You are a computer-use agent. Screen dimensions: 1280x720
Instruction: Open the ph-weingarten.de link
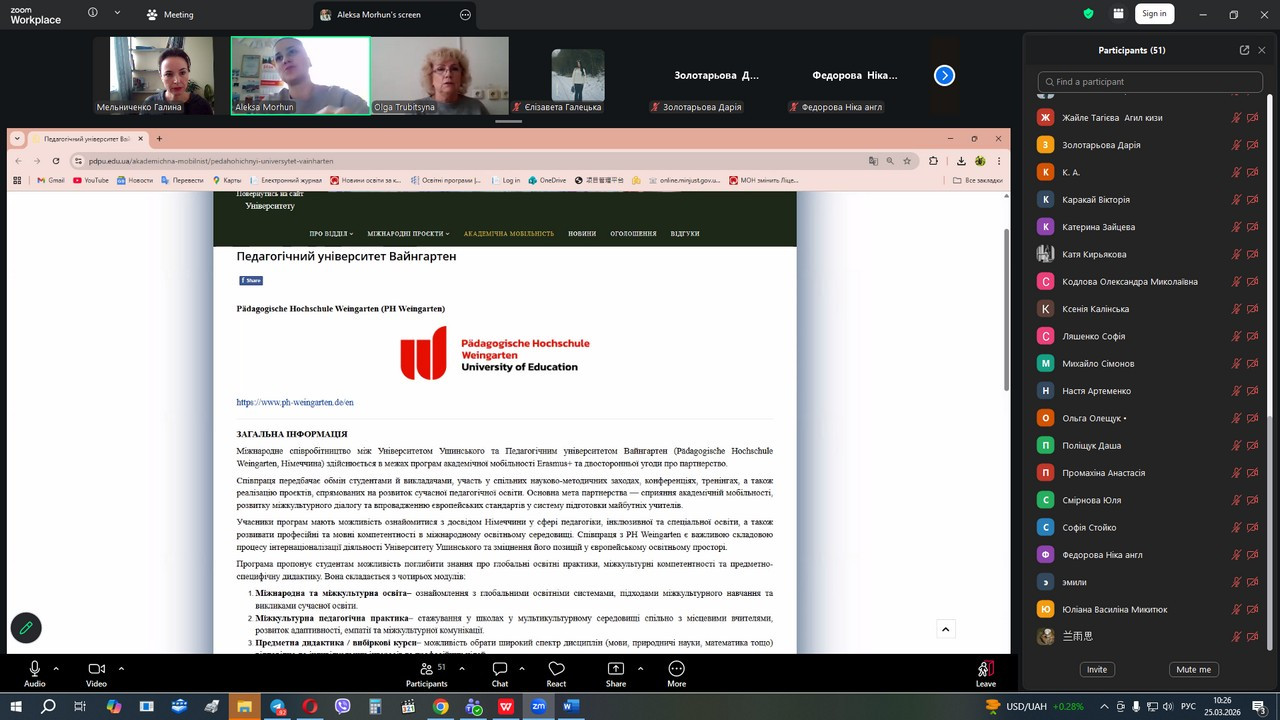(x=295, y=402)
